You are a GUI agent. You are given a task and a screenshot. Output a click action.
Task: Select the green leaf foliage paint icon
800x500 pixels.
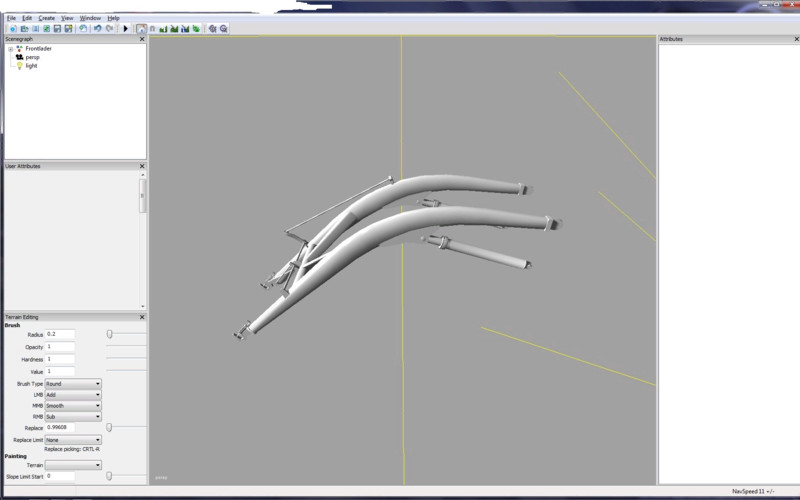coord(196,29)
